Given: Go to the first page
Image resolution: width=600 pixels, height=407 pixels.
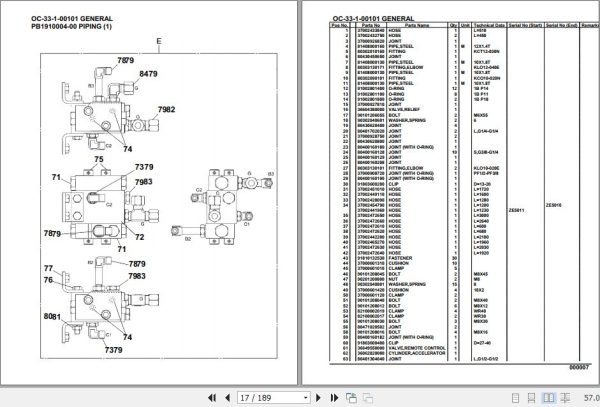Looking at the screenshot, I should click(212, 398).
